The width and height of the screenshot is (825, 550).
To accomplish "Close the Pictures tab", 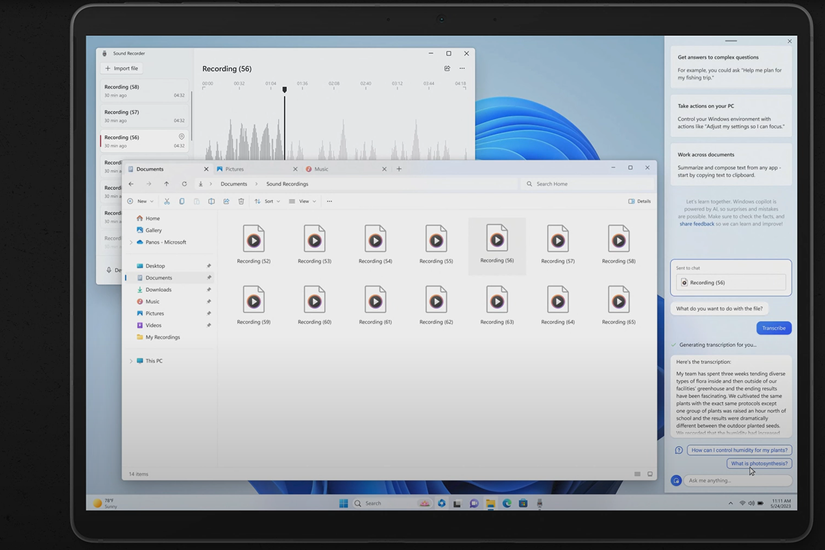I will [x=295, y=169].
